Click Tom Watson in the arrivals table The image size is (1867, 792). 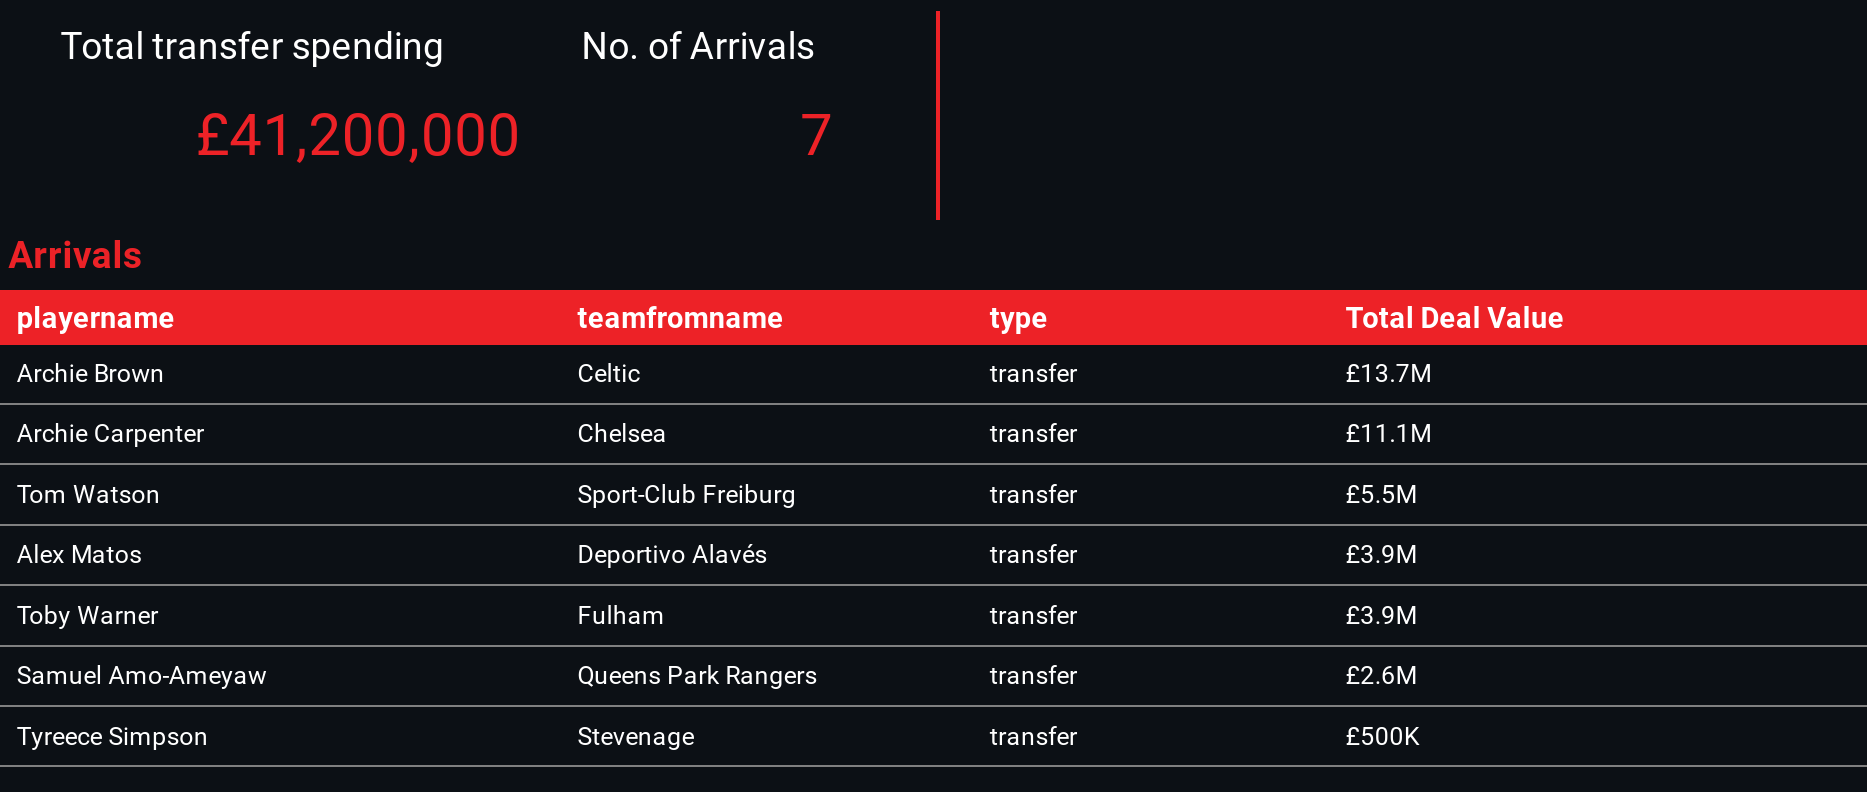coord(88,495)
